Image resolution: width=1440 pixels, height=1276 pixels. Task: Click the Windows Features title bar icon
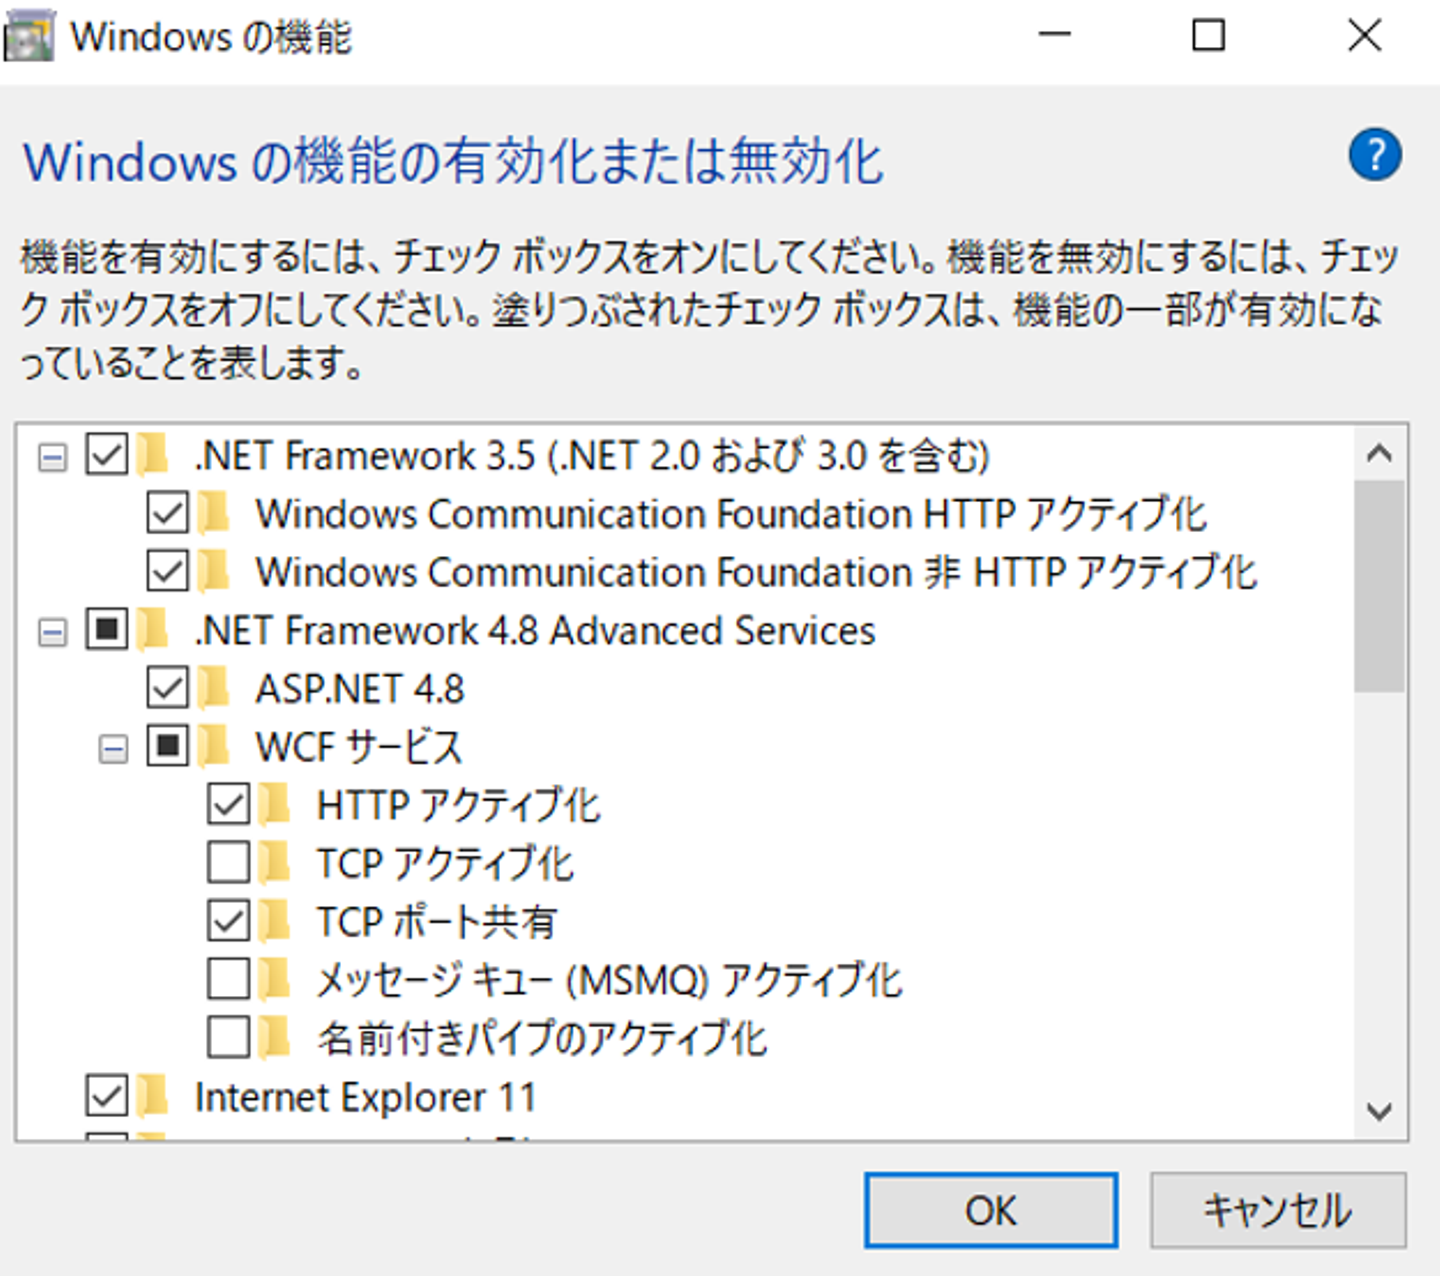click(x=29, y=38)
